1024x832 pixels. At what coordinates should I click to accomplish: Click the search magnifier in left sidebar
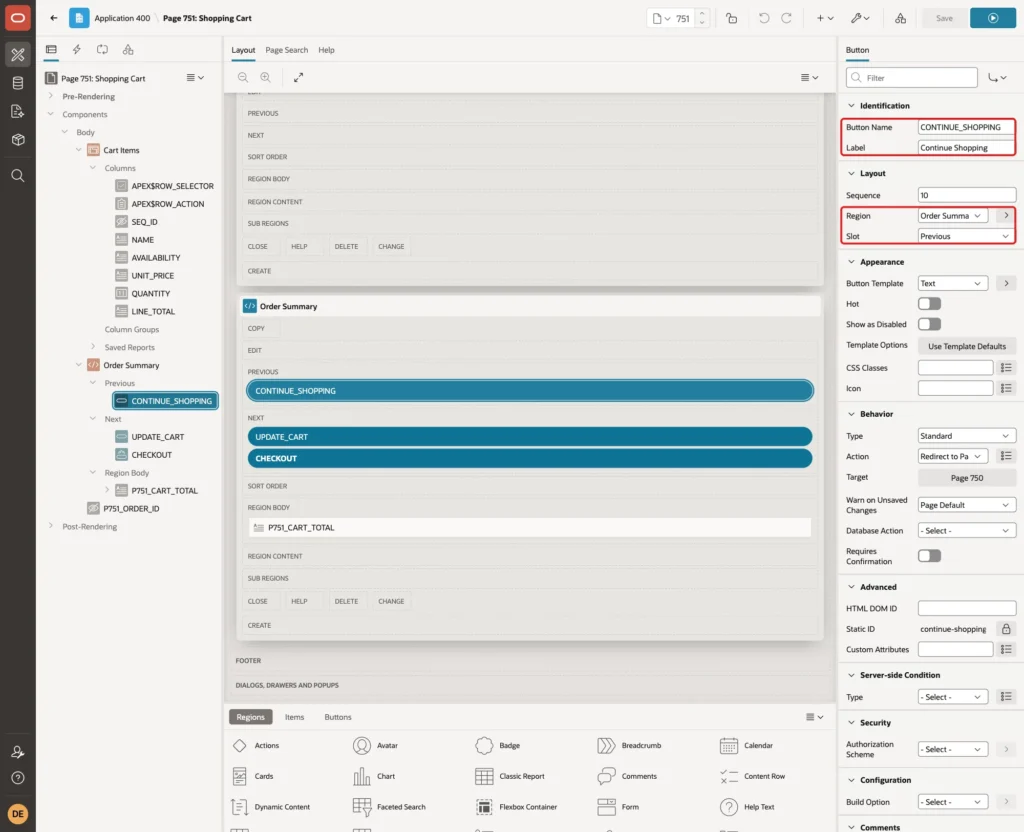[x=18, y=176]
